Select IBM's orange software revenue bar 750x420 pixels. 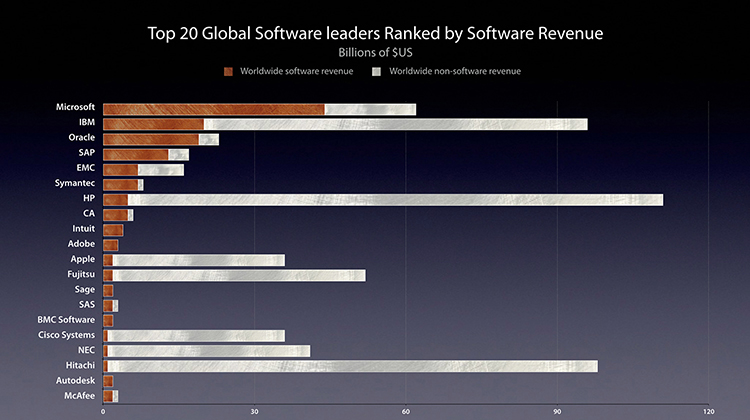coord(154,124)
